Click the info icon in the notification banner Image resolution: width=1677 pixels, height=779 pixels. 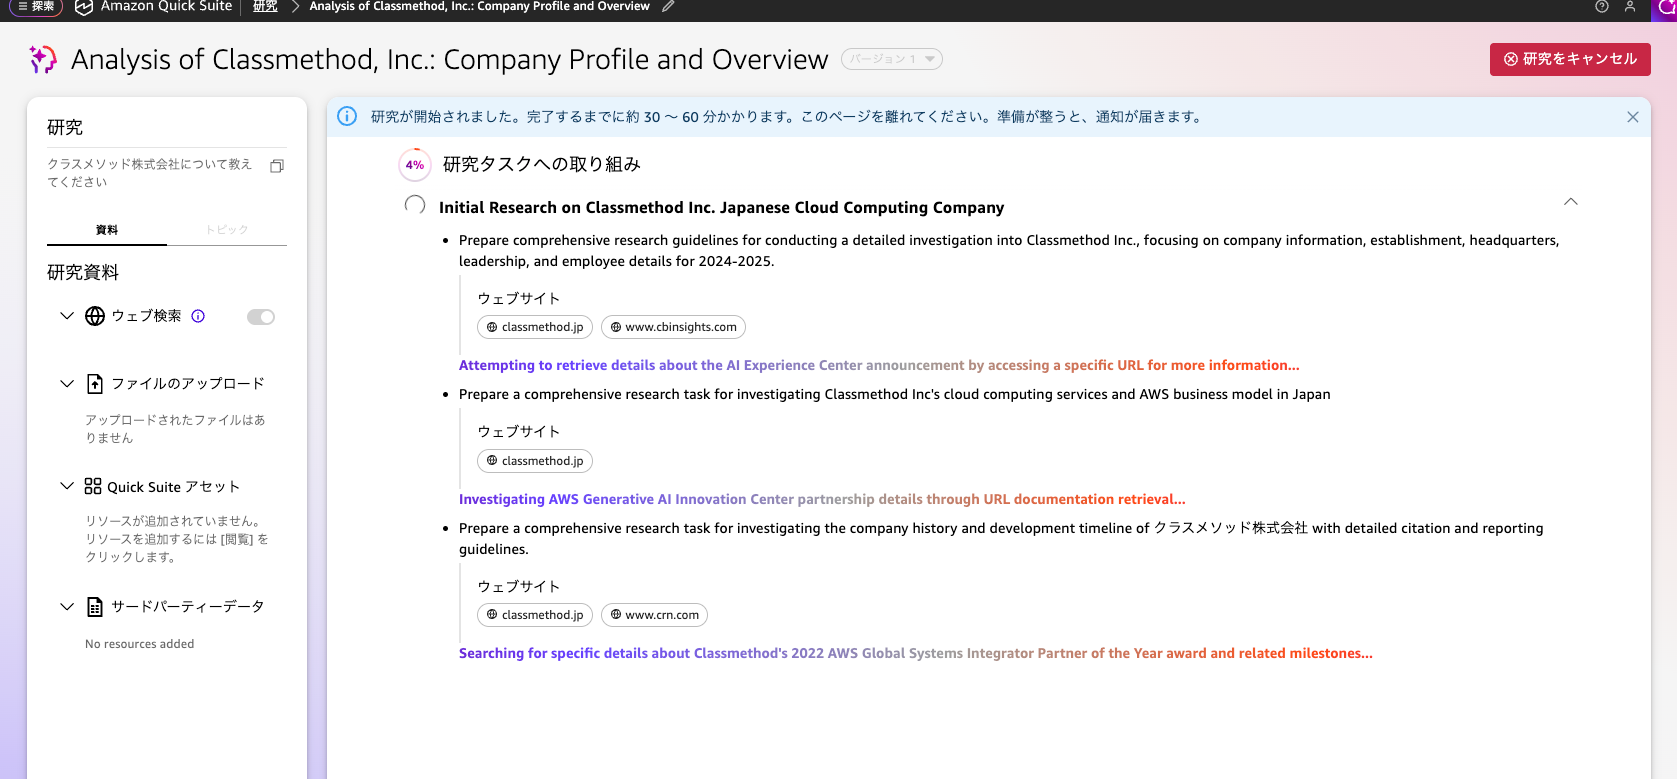[x=347, y=116]
